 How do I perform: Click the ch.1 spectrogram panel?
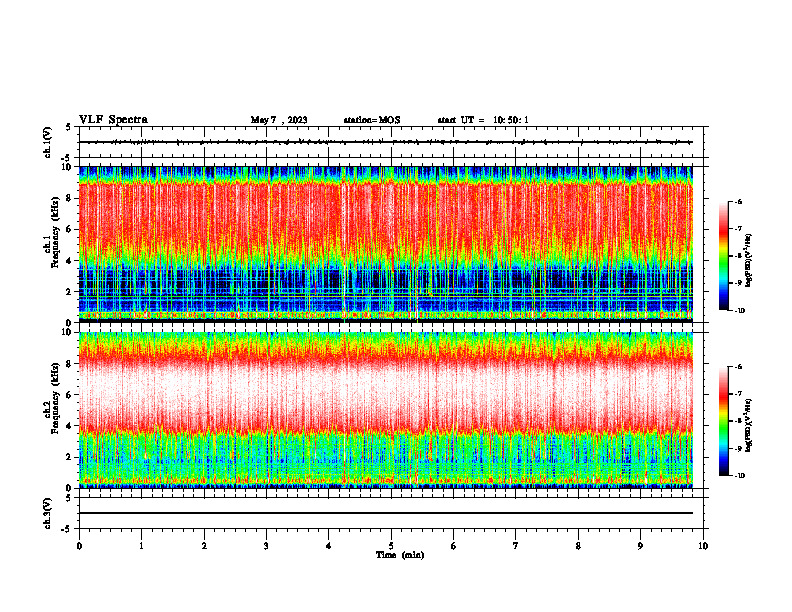(x=385, y=244)
